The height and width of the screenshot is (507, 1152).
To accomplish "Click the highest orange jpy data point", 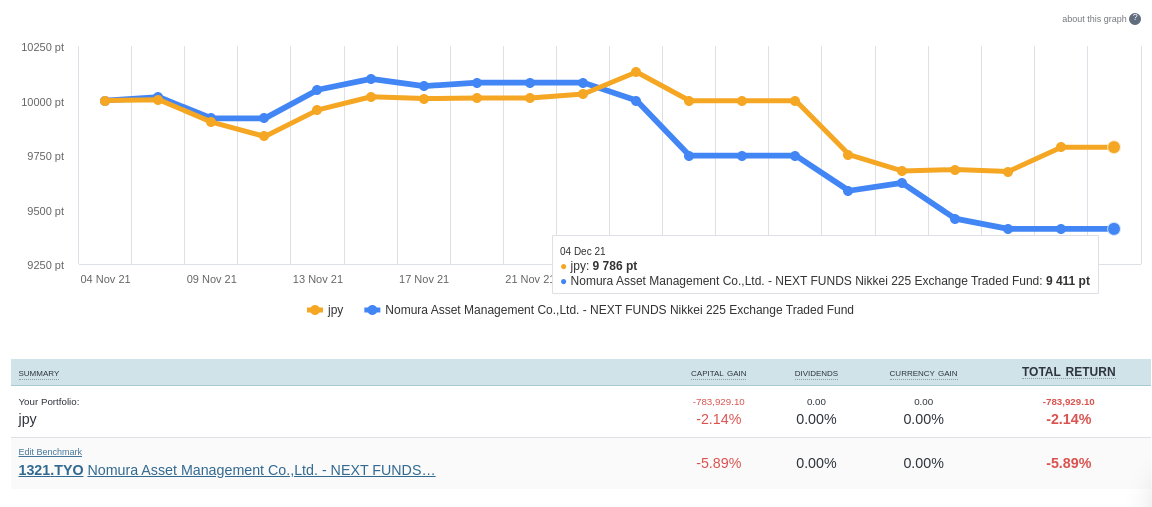I will (636, 72).
